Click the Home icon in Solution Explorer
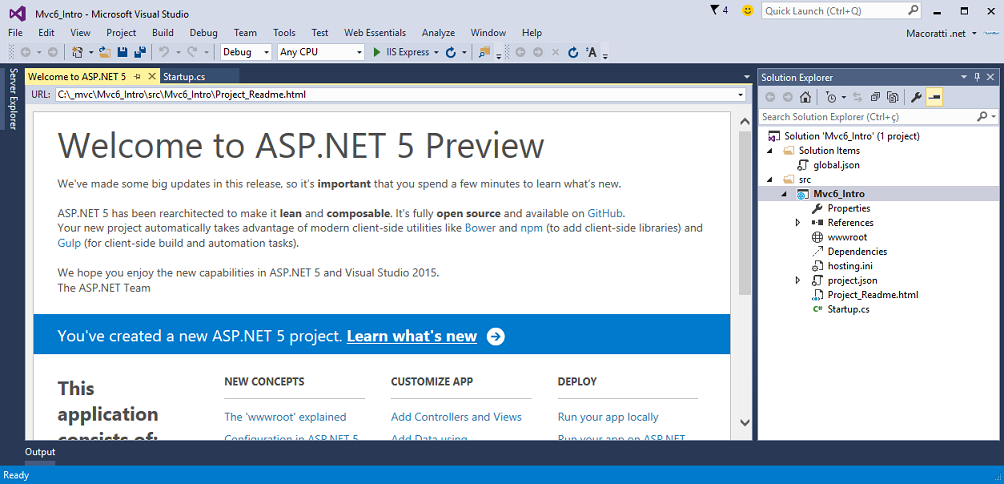The height and width of the screenshot is (484, 1004). (806, 97)
